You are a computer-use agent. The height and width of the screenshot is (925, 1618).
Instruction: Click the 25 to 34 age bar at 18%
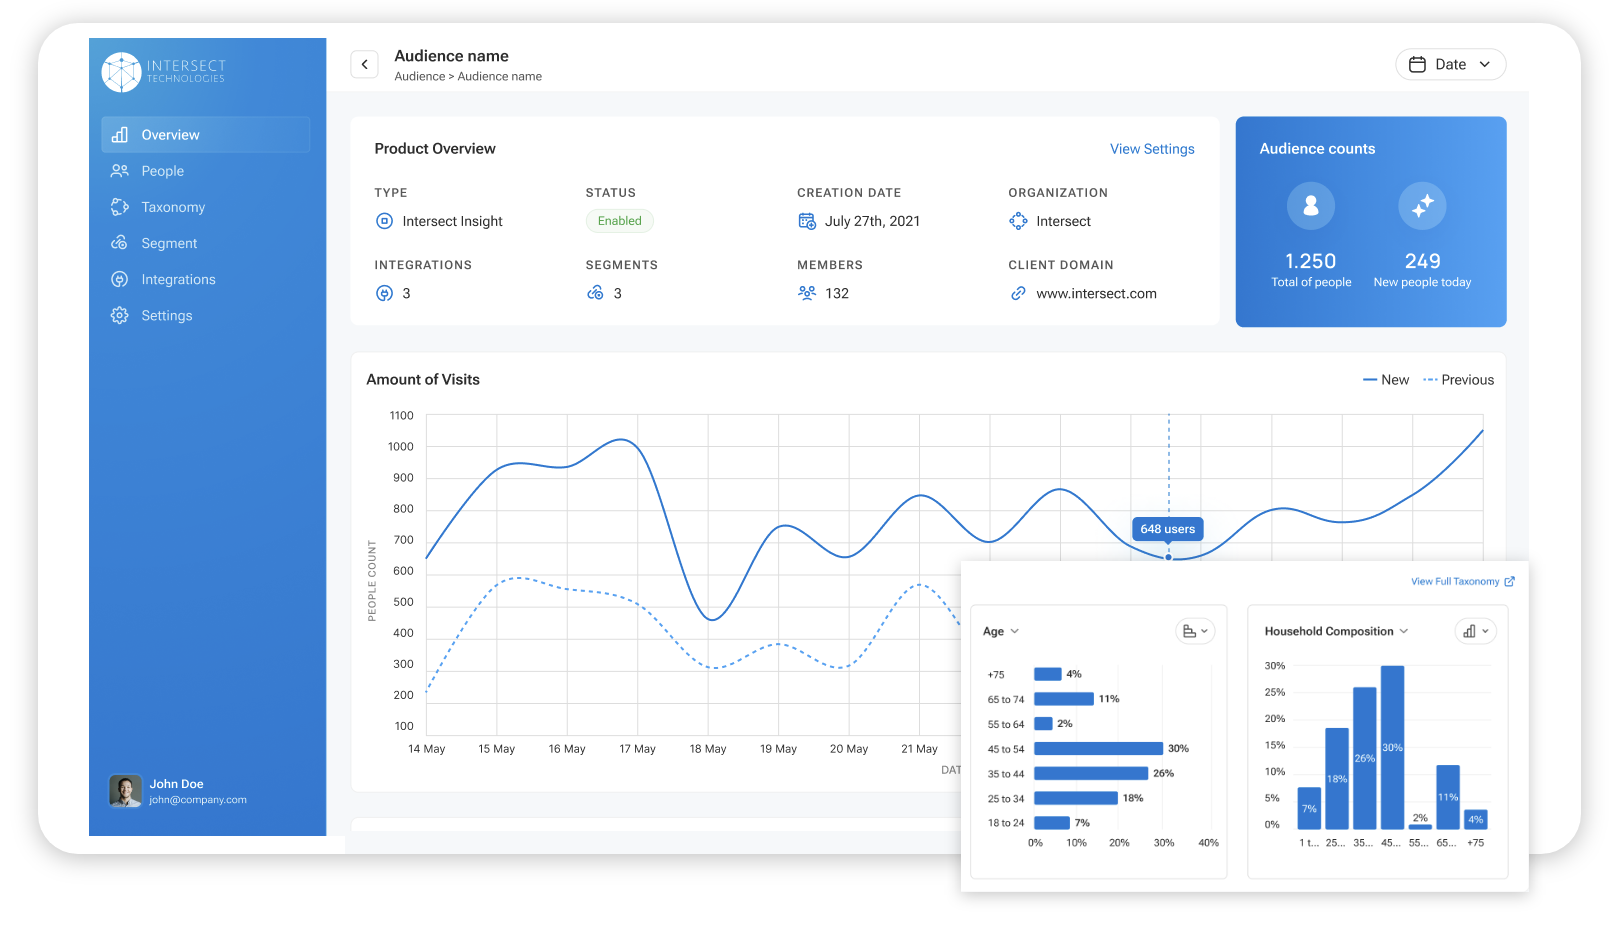(1076, 798)
